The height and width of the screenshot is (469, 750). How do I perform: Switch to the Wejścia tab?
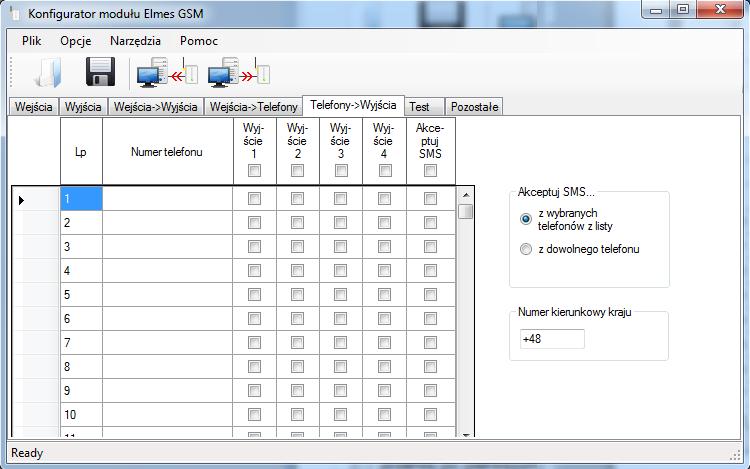coord(33,107)
